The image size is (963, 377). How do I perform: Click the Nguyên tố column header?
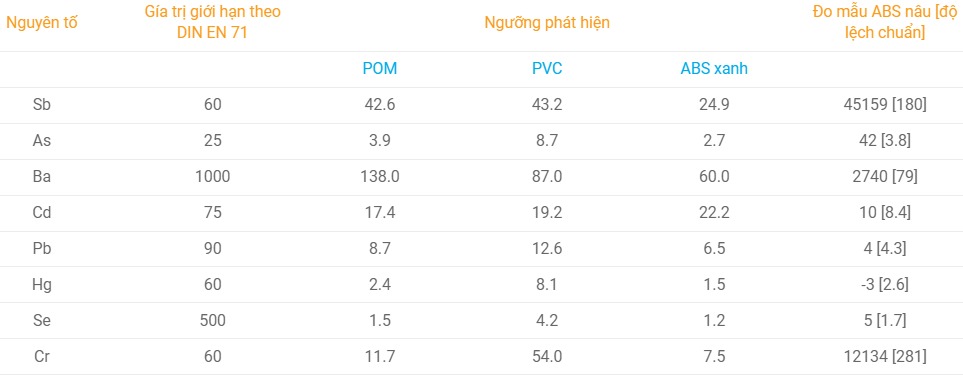click(42, 23)
